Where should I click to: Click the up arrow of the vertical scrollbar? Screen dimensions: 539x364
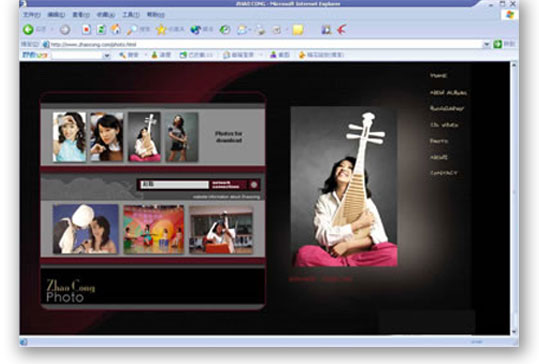pyautogui.click(x=514, y=65)
